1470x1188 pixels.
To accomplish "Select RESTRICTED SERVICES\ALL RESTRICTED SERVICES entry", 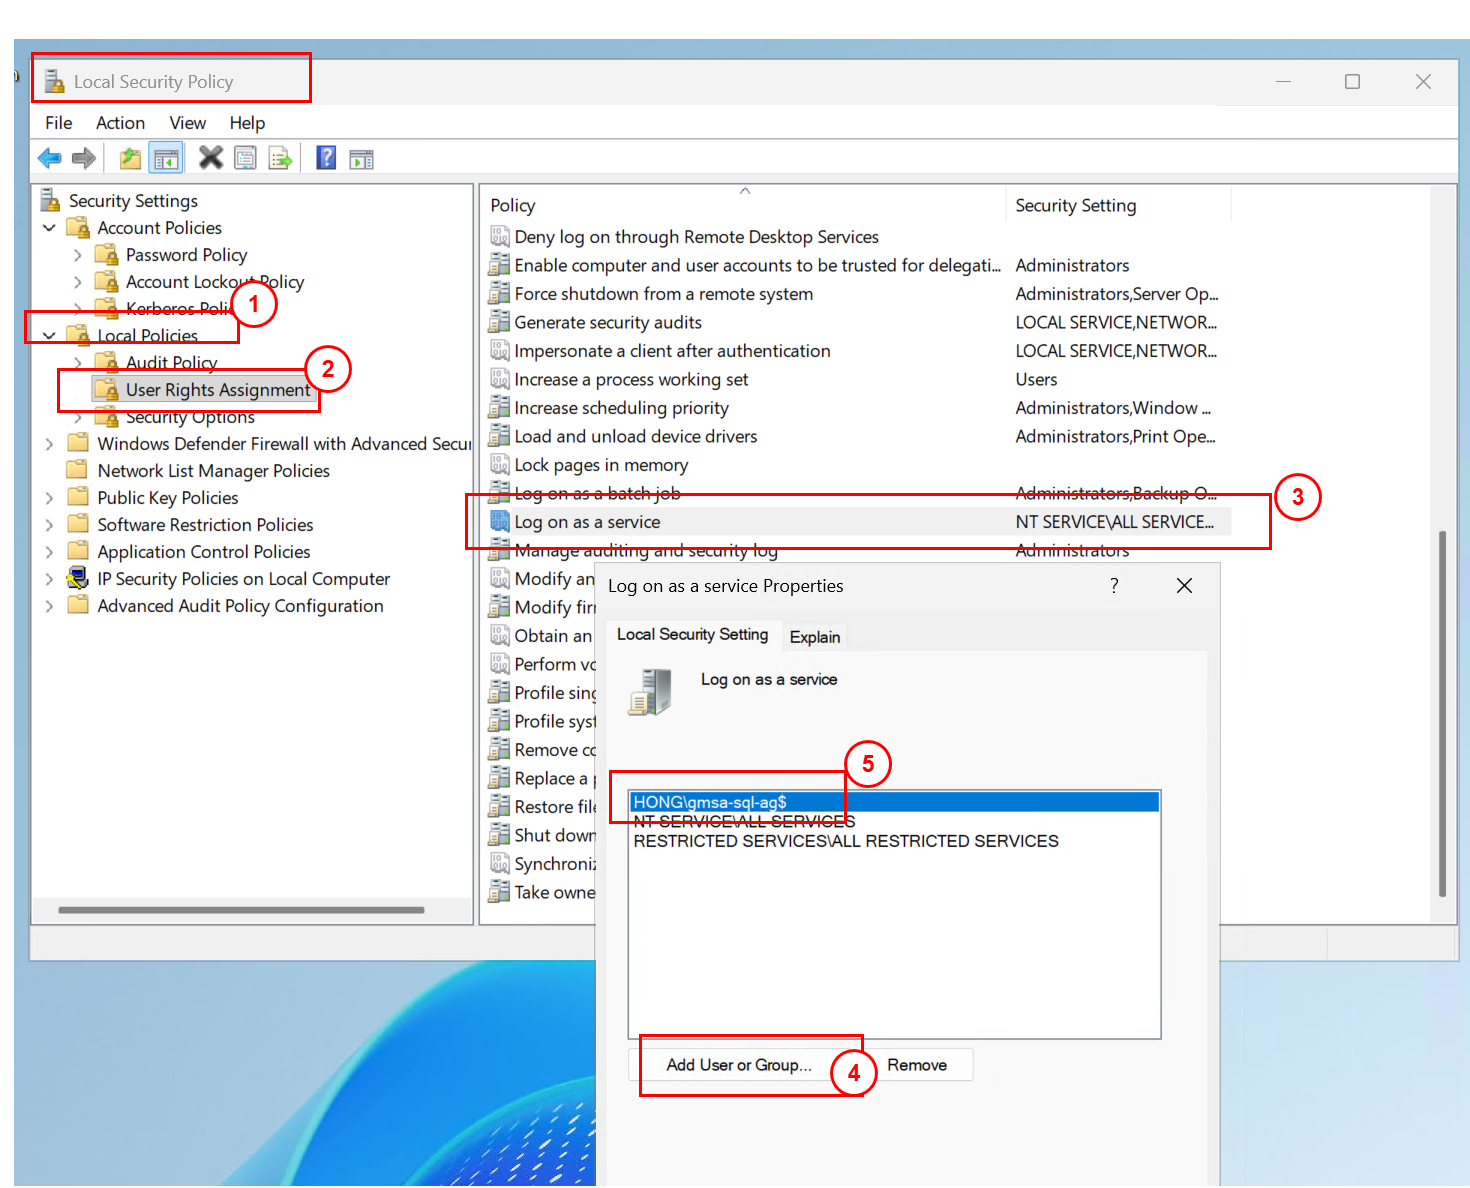I will pyautogui.click(x=845, y=841).
